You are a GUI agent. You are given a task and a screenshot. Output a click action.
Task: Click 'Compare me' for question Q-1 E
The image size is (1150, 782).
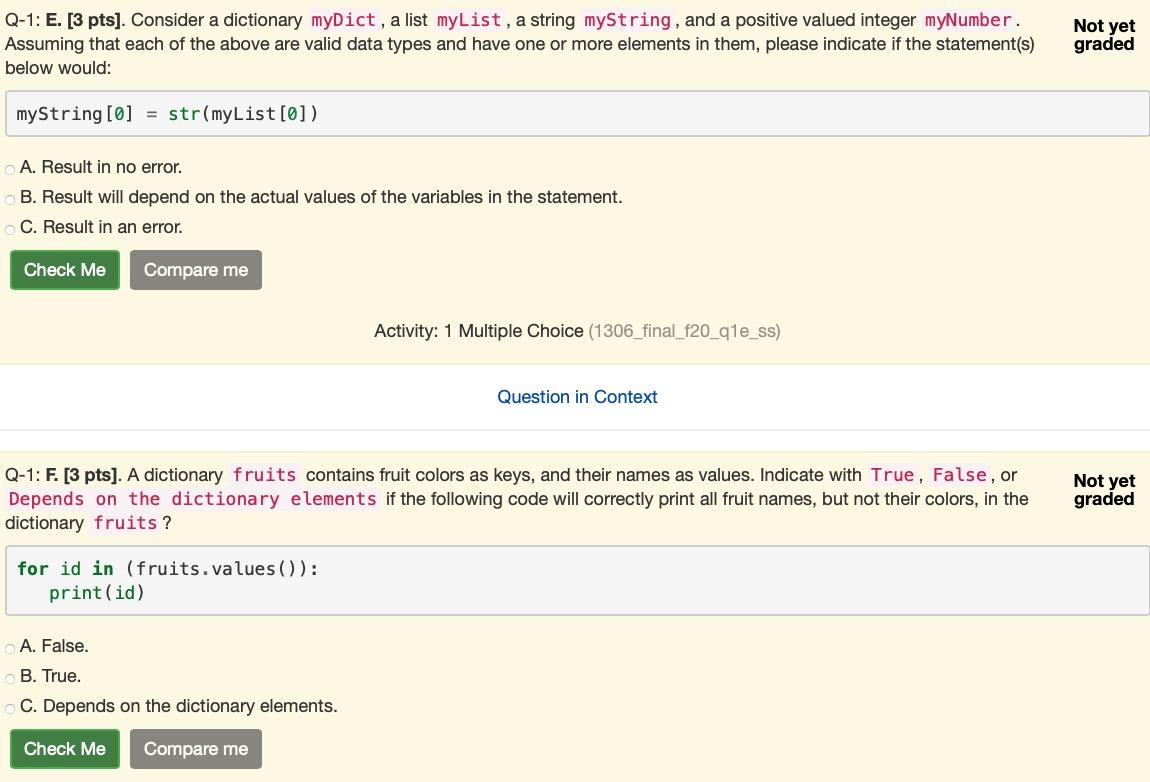pyautogui.click(x=195, y=270)
